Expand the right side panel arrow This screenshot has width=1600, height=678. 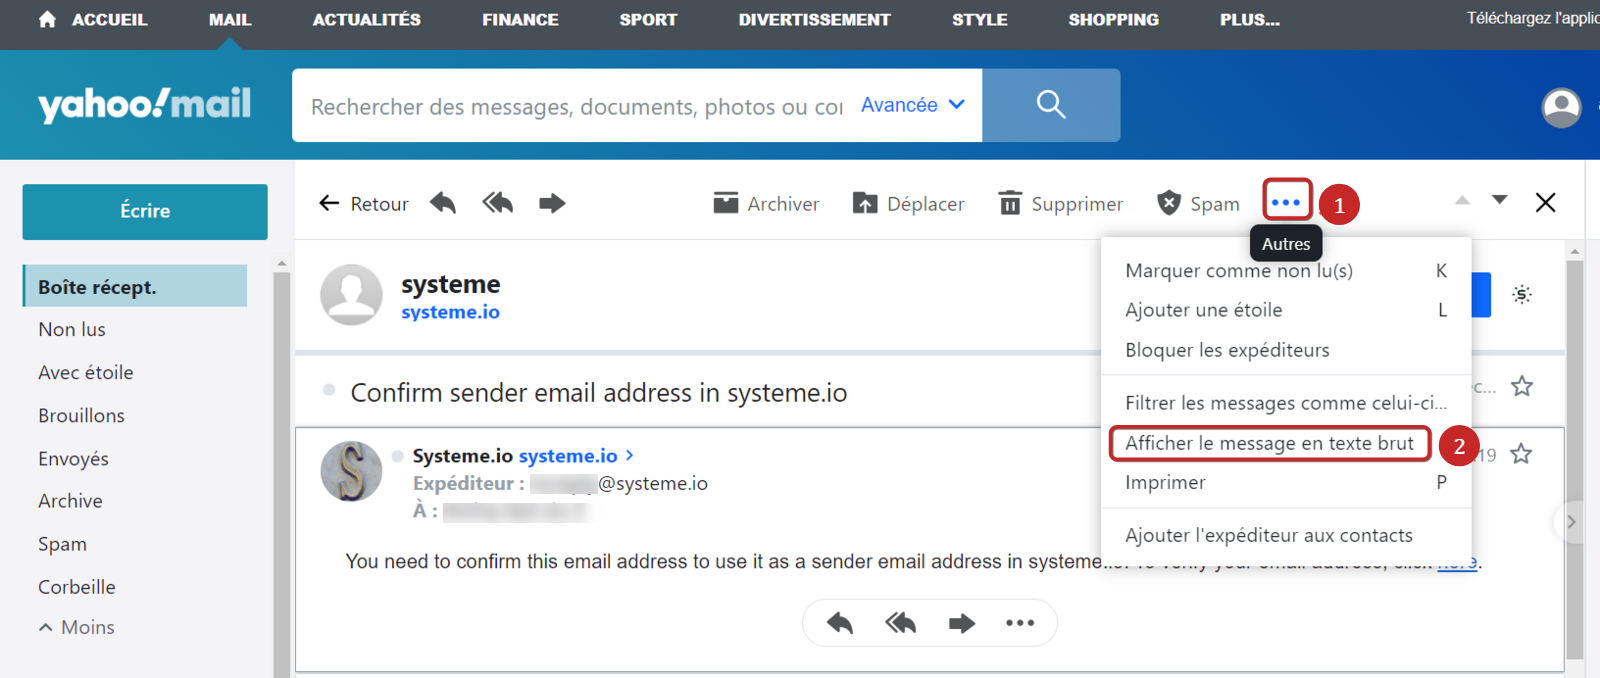pos(1571,522)
